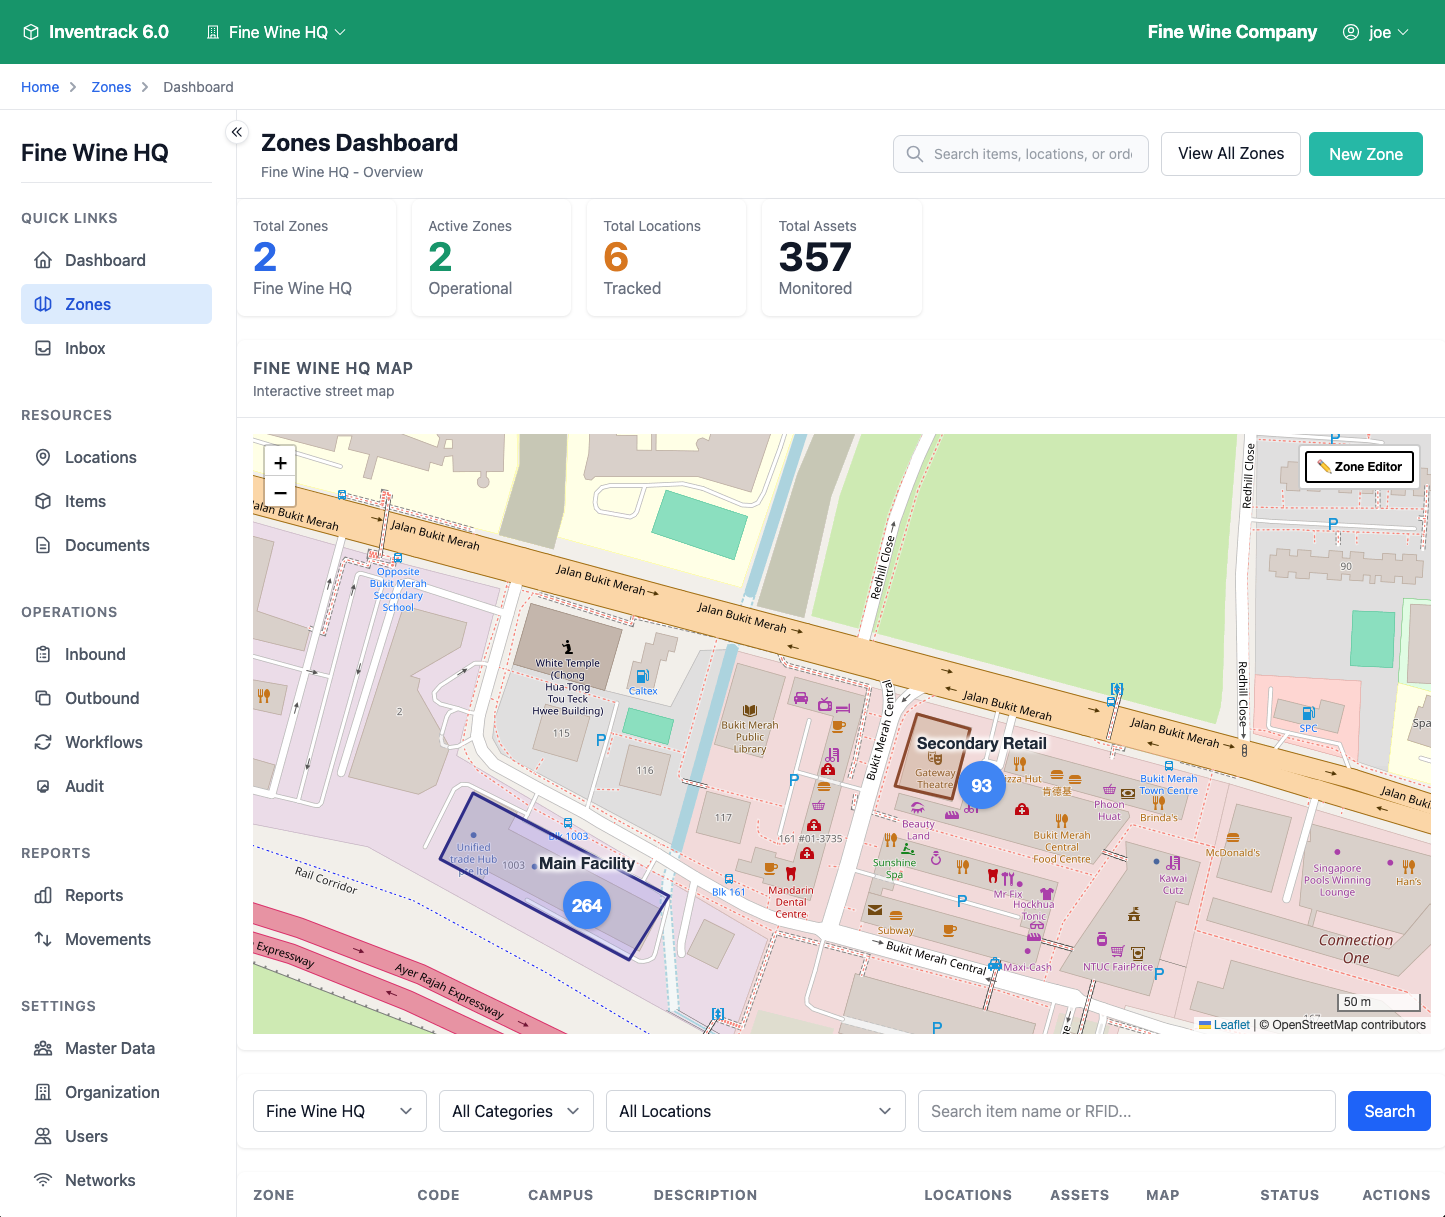This screenshot has height=1217, width=1445.
Task: Click the View All Zones button
Action: click(x=1231, y=154)
